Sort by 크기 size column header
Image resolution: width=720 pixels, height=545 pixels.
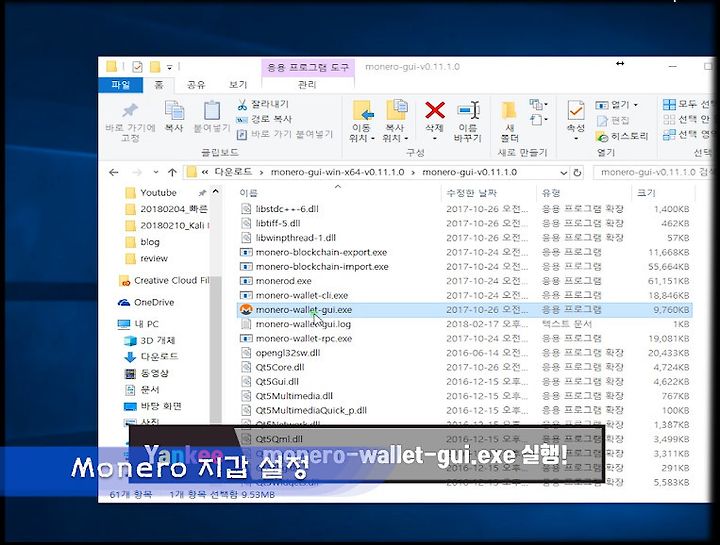(x=646, y=193)
